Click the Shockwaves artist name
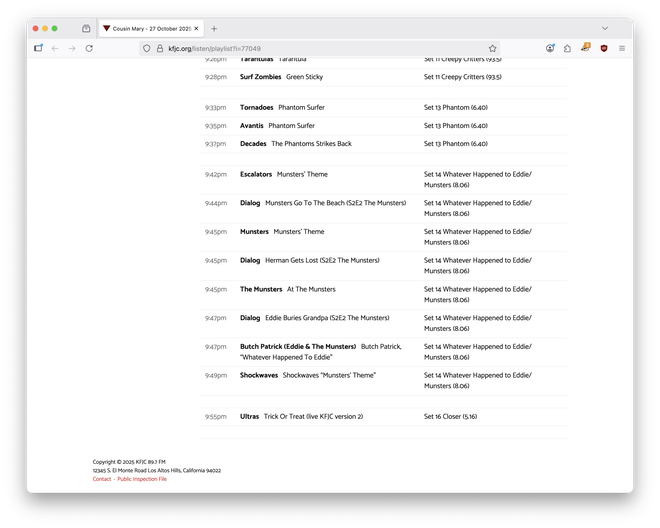 pyautogui.click(x=259, y=375)
